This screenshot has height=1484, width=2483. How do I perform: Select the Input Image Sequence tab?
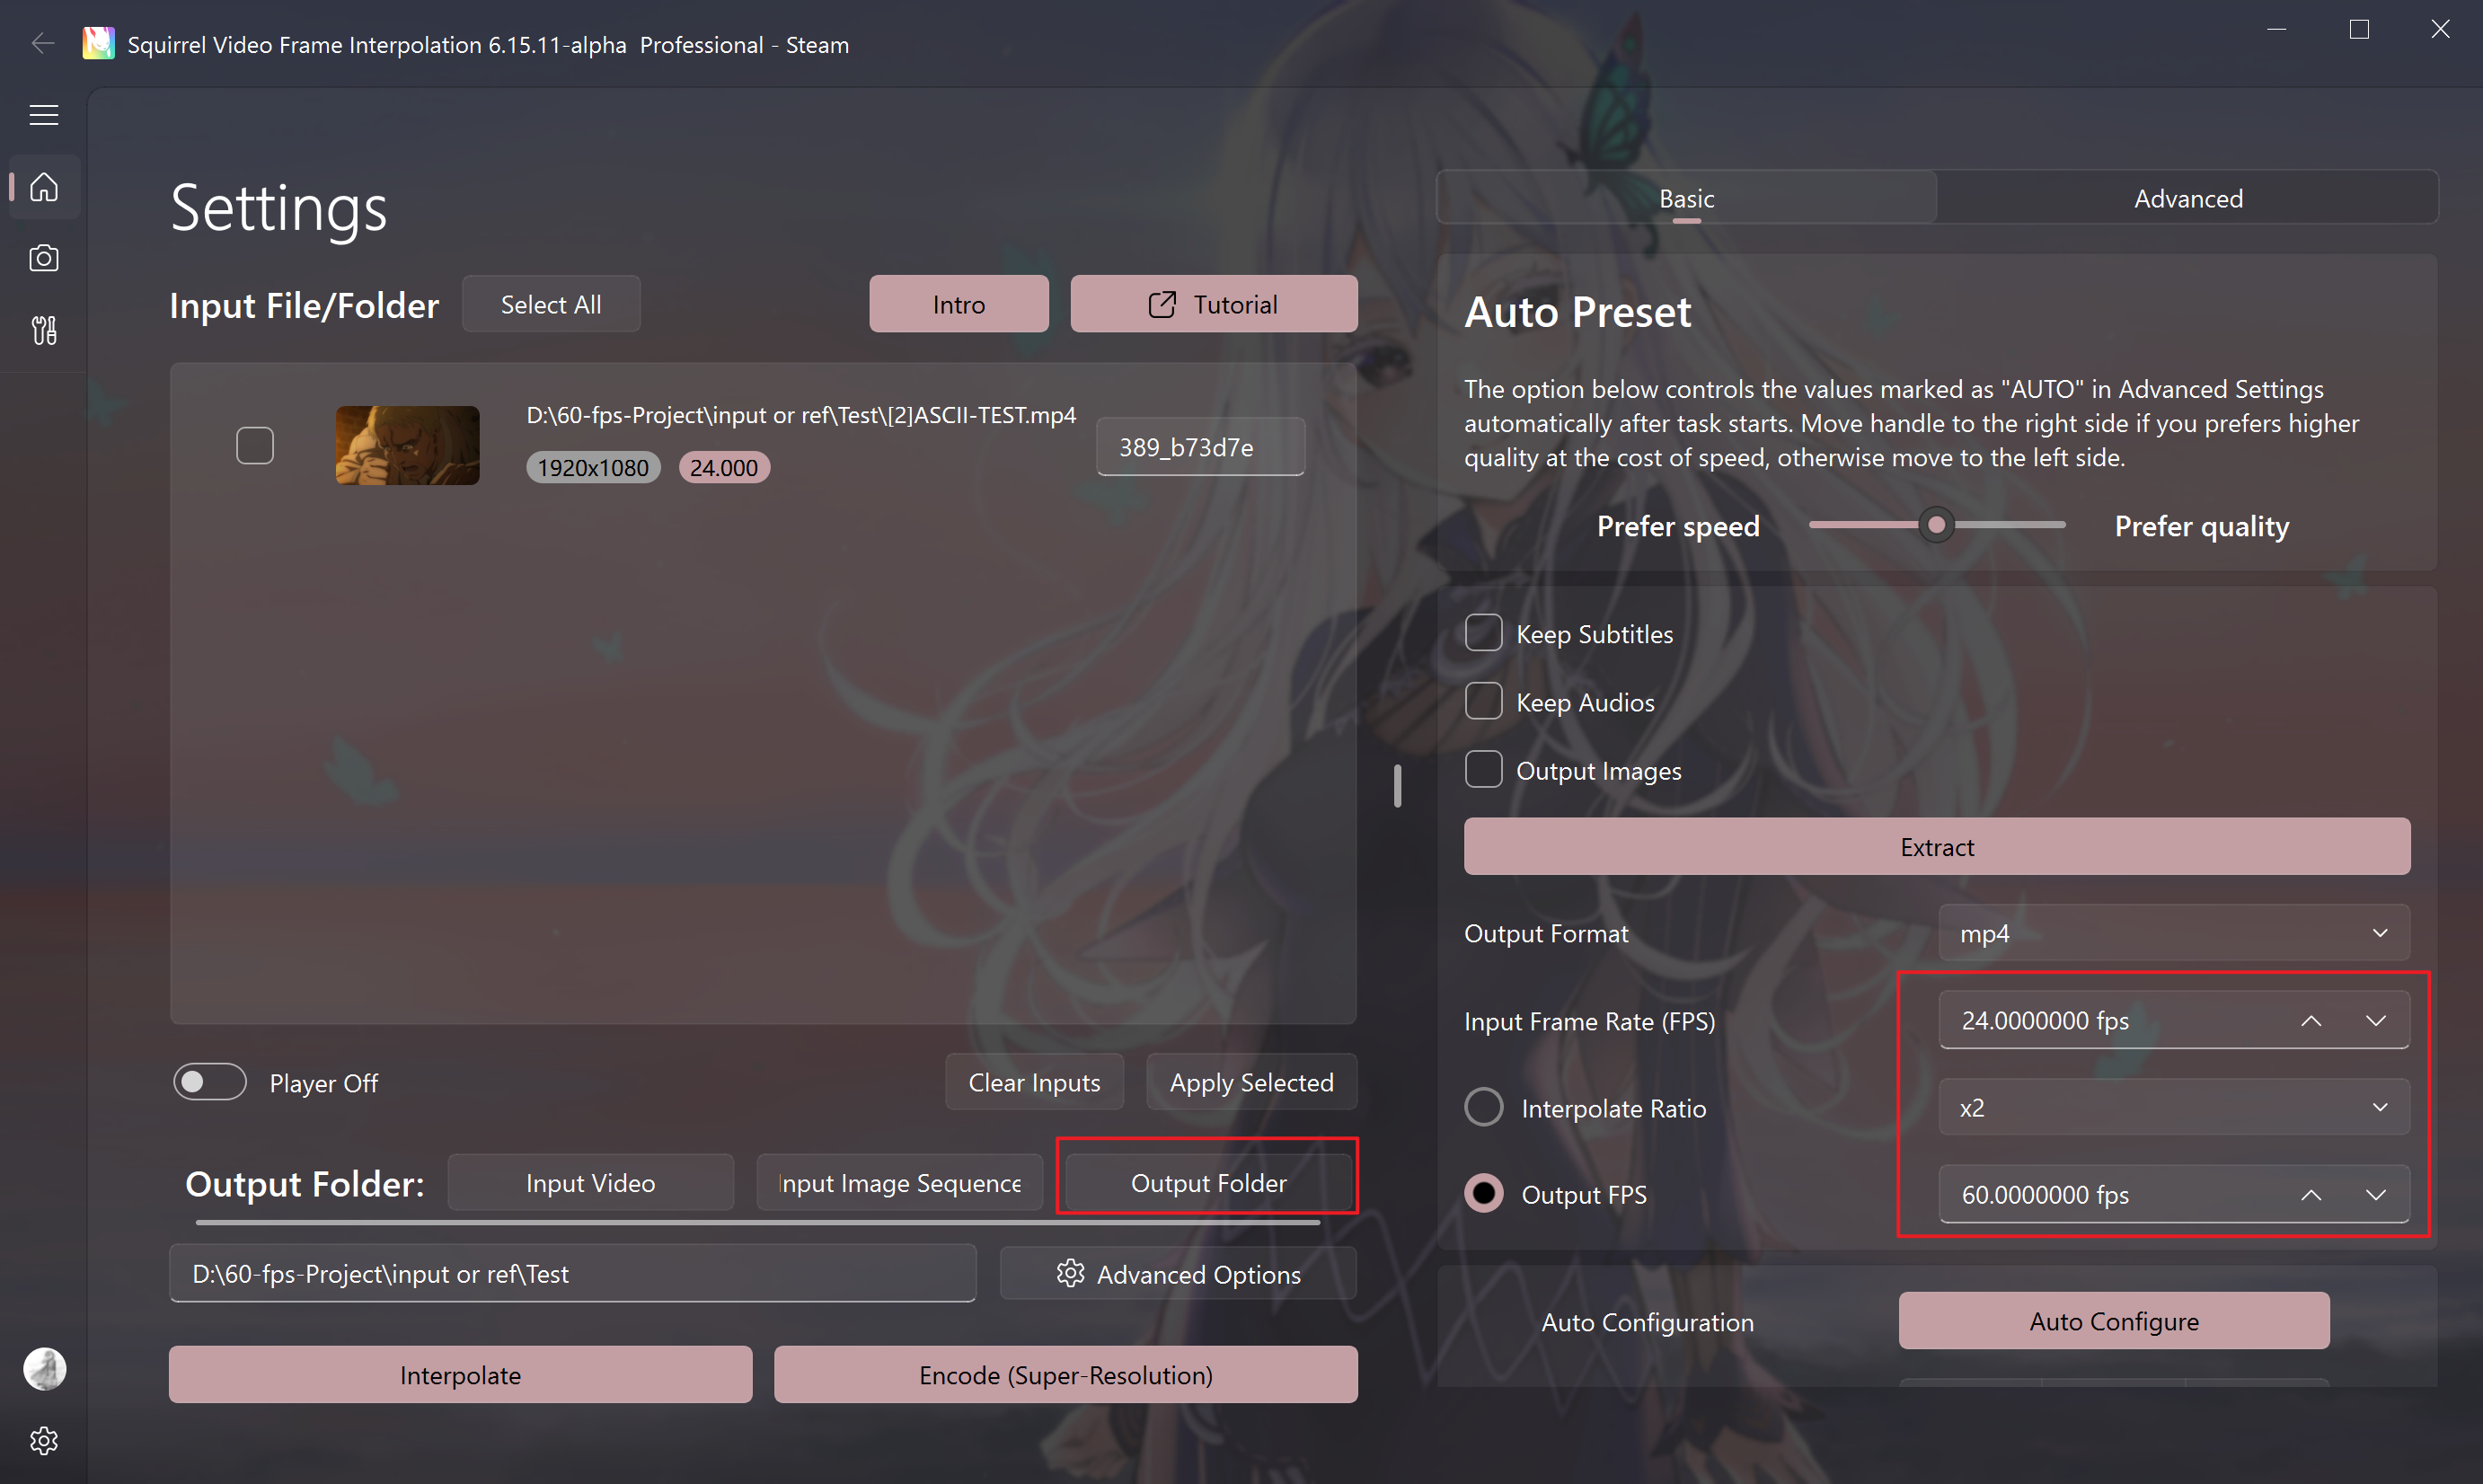click(900, 1183)
